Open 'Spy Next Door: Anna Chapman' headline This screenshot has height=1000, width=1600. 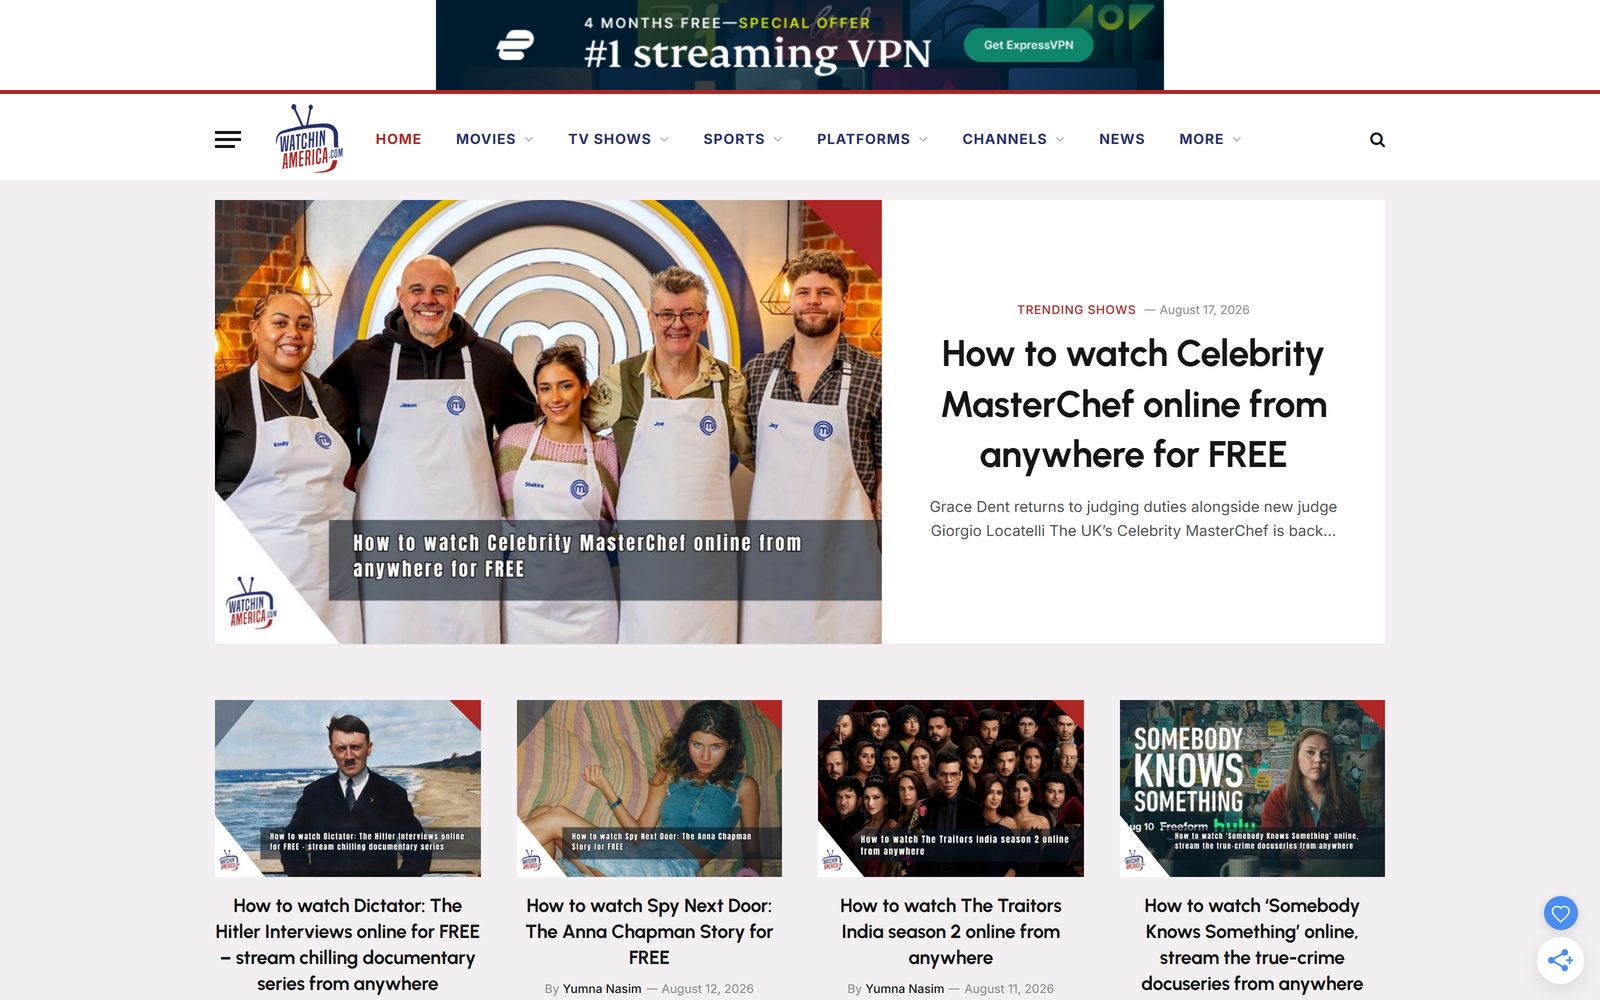tap(649, 931)
